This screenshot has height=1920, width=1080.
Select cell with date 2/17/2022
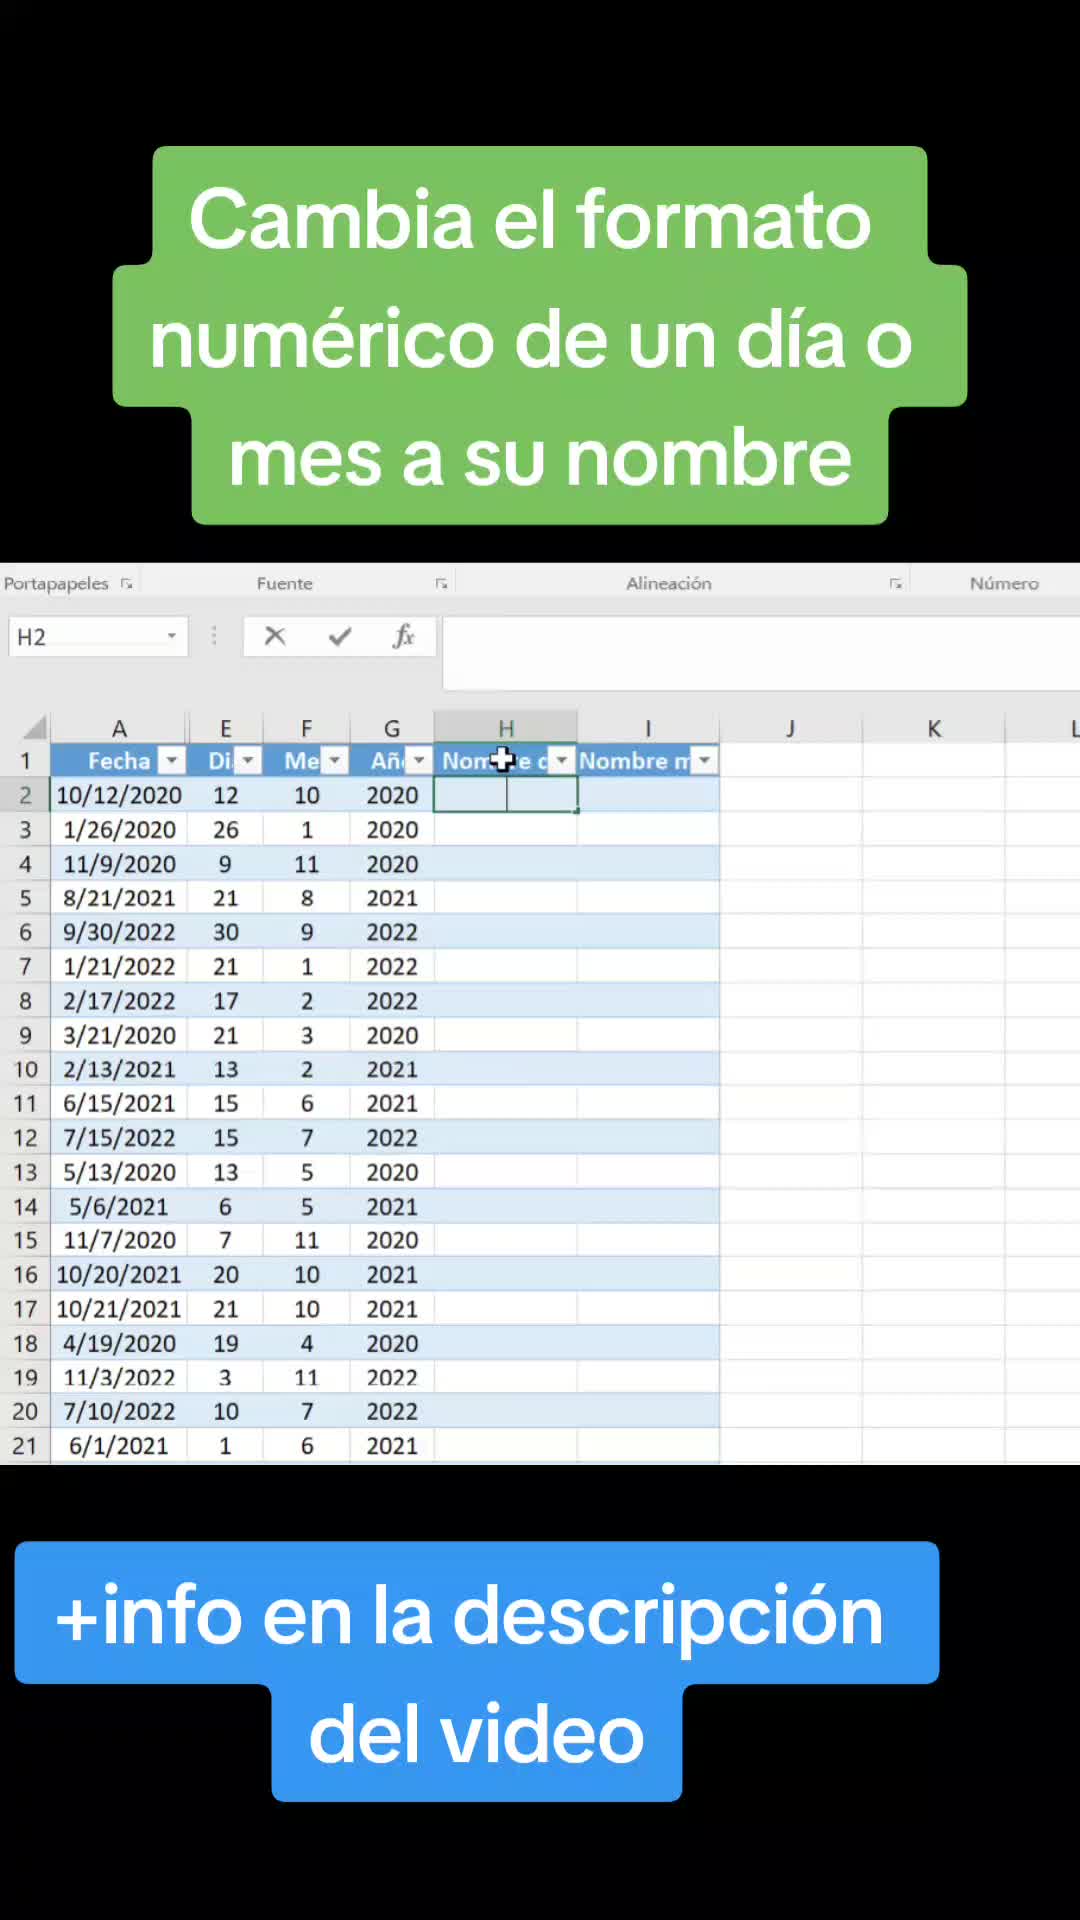[119, 1001]
